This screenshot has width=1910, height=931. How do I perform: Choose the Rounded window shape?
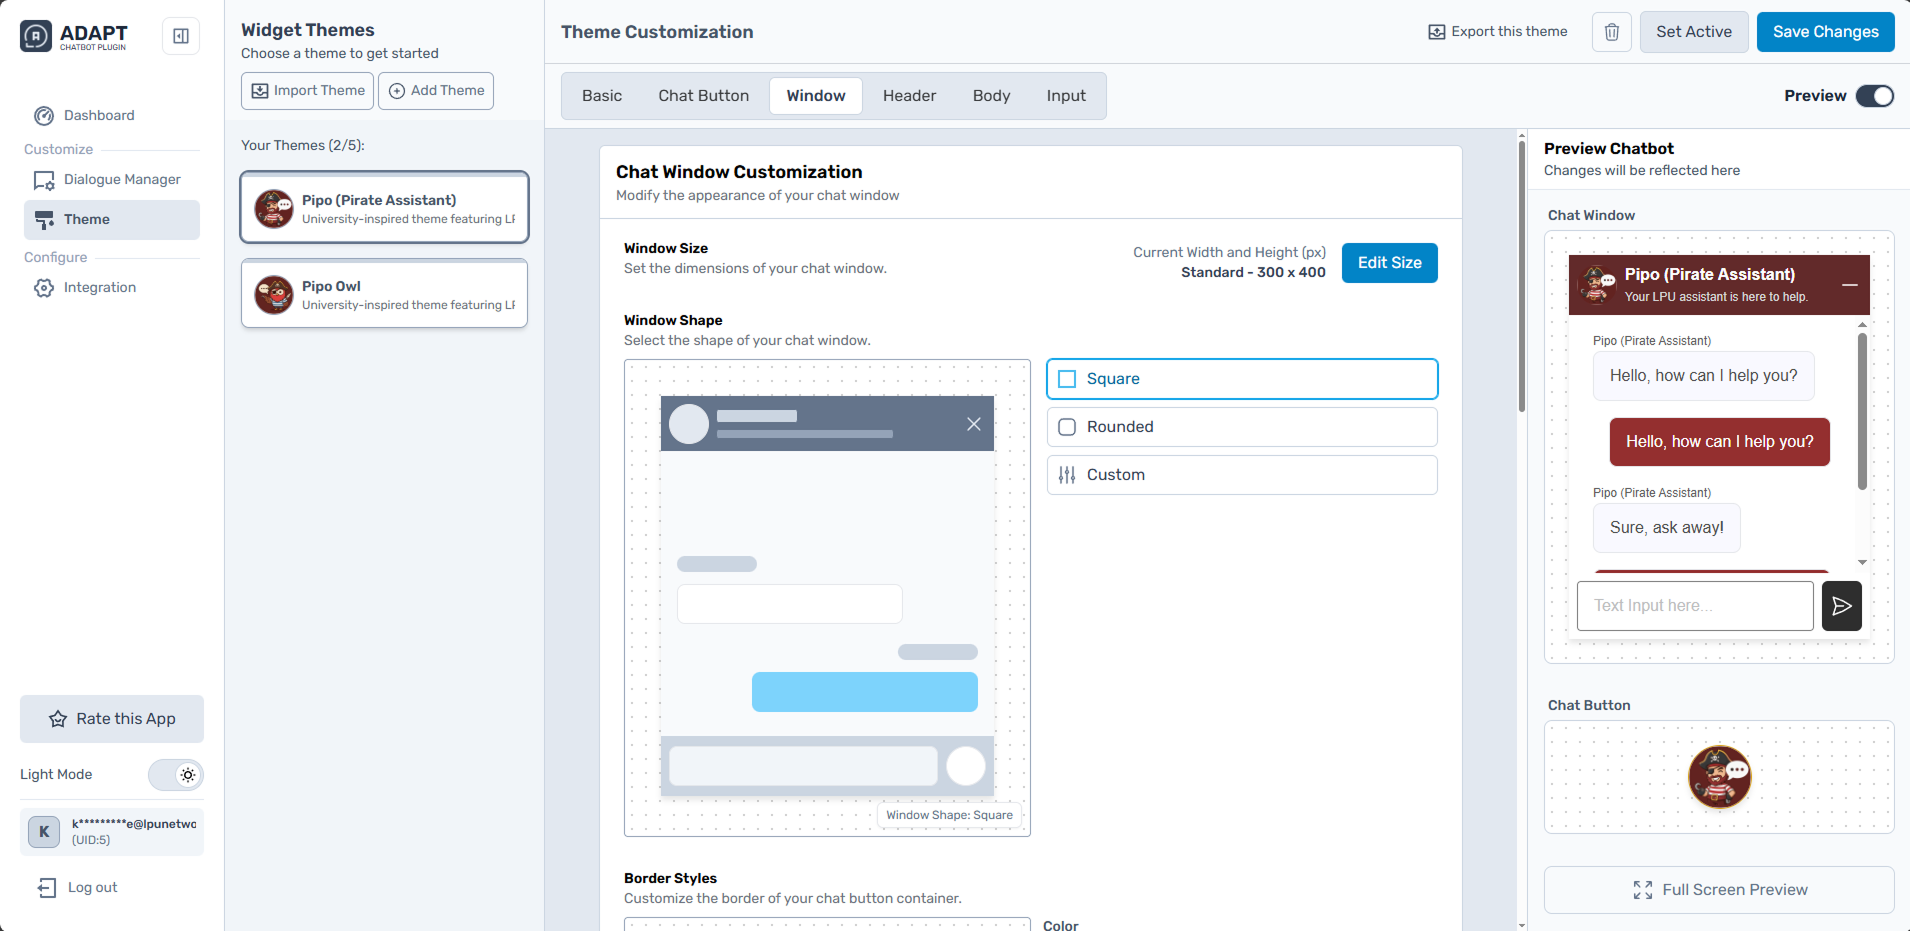pos(1241,427)
